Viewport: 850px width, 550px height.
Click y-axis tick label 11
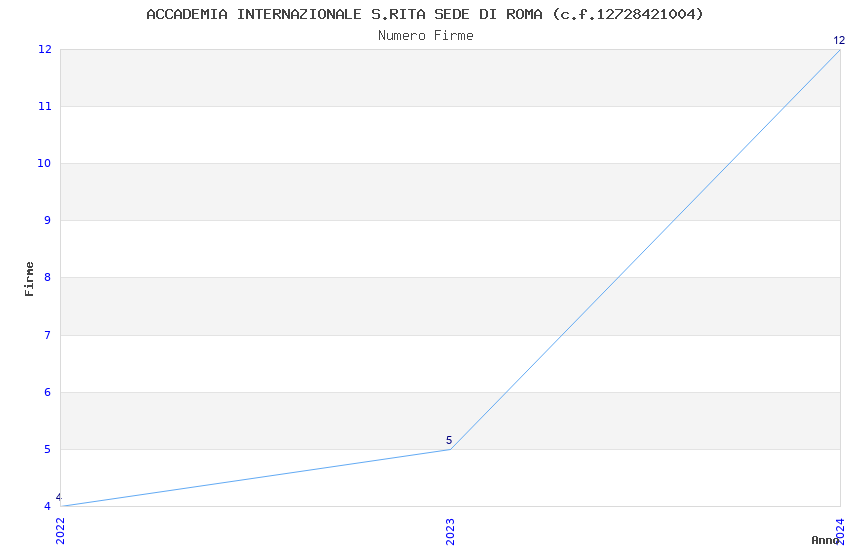point(44,106)
